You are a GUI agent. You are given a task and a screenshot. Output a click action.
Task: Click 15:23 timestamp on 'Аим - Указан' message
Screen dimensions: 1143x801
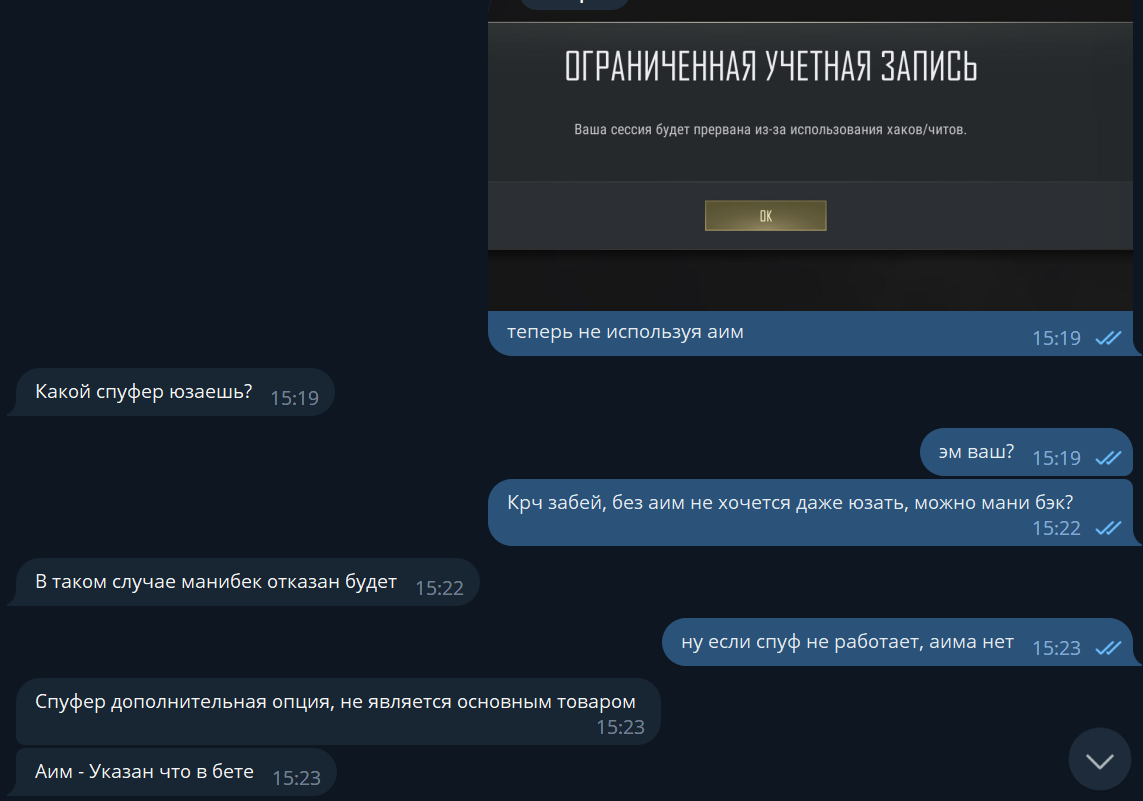pos(297,778)
